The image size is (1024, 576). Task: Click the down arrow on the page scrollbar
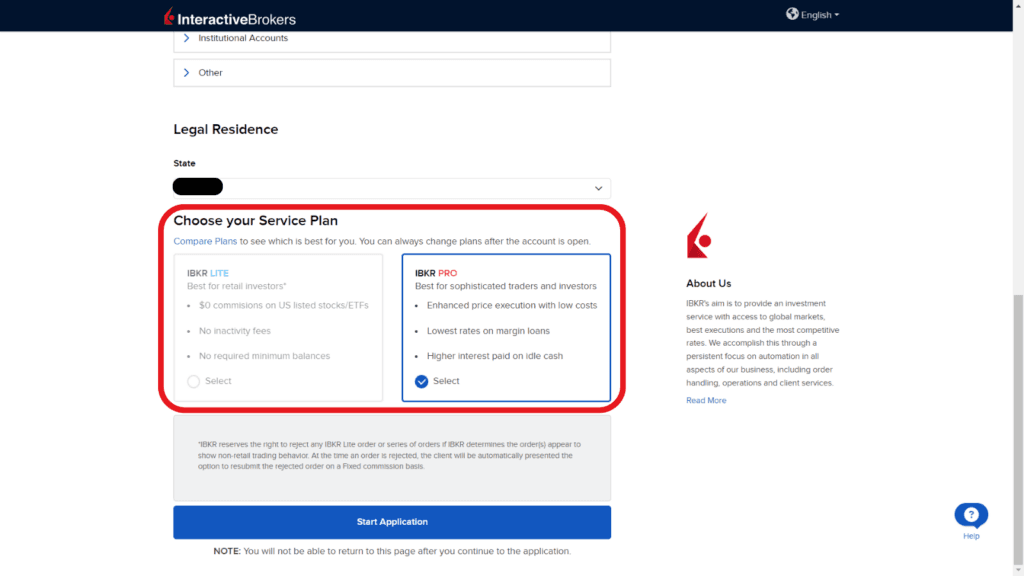(1017, 569)
